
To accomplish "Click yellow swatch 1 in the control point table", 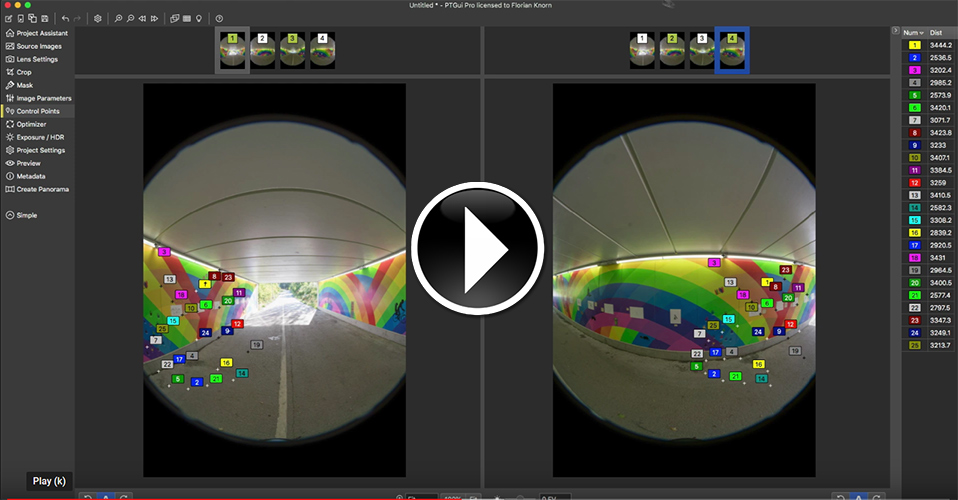I will [915, 45].
